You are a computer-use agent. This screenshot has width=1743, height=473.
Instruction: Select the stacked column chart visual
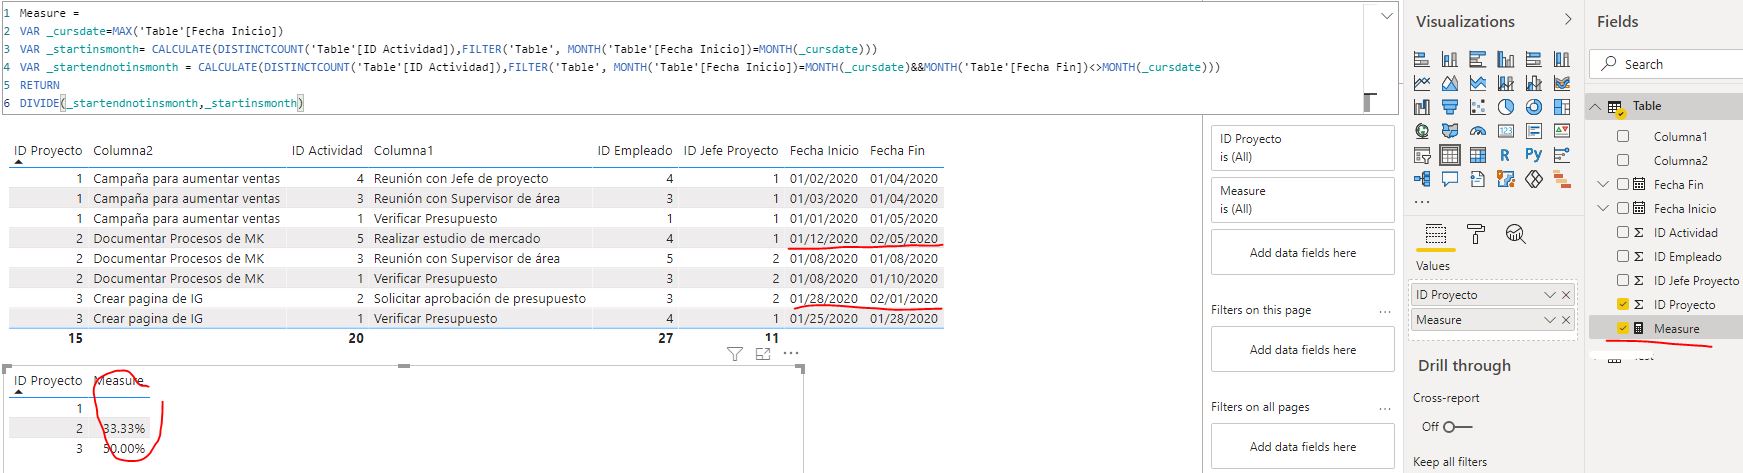[x=1449, y=59]
